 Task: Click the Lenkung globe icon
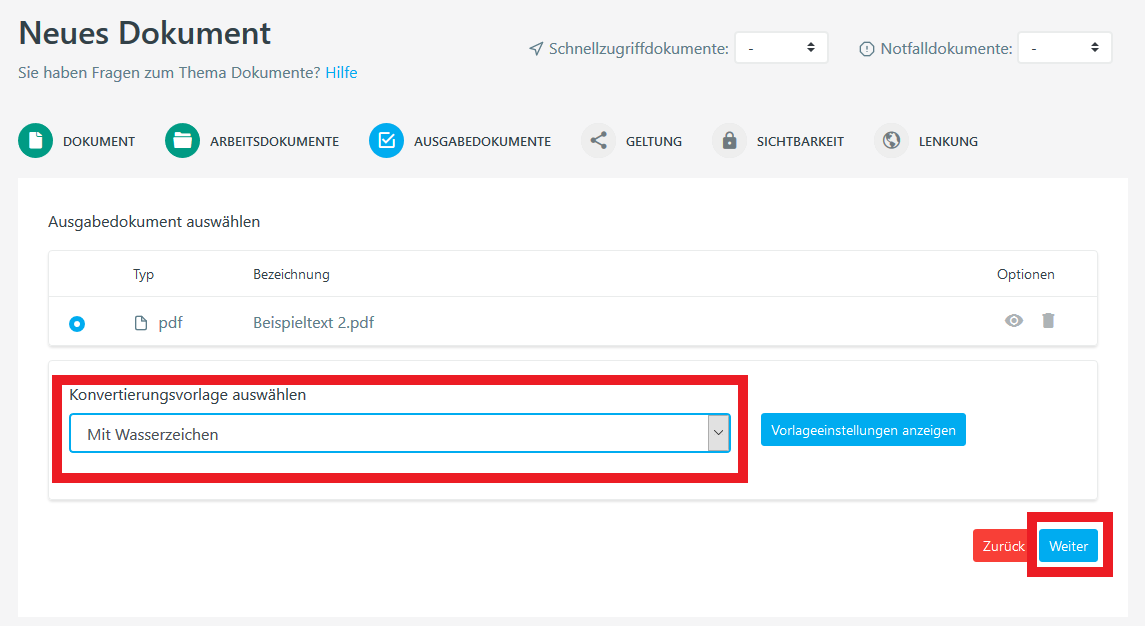click(891, 141)
